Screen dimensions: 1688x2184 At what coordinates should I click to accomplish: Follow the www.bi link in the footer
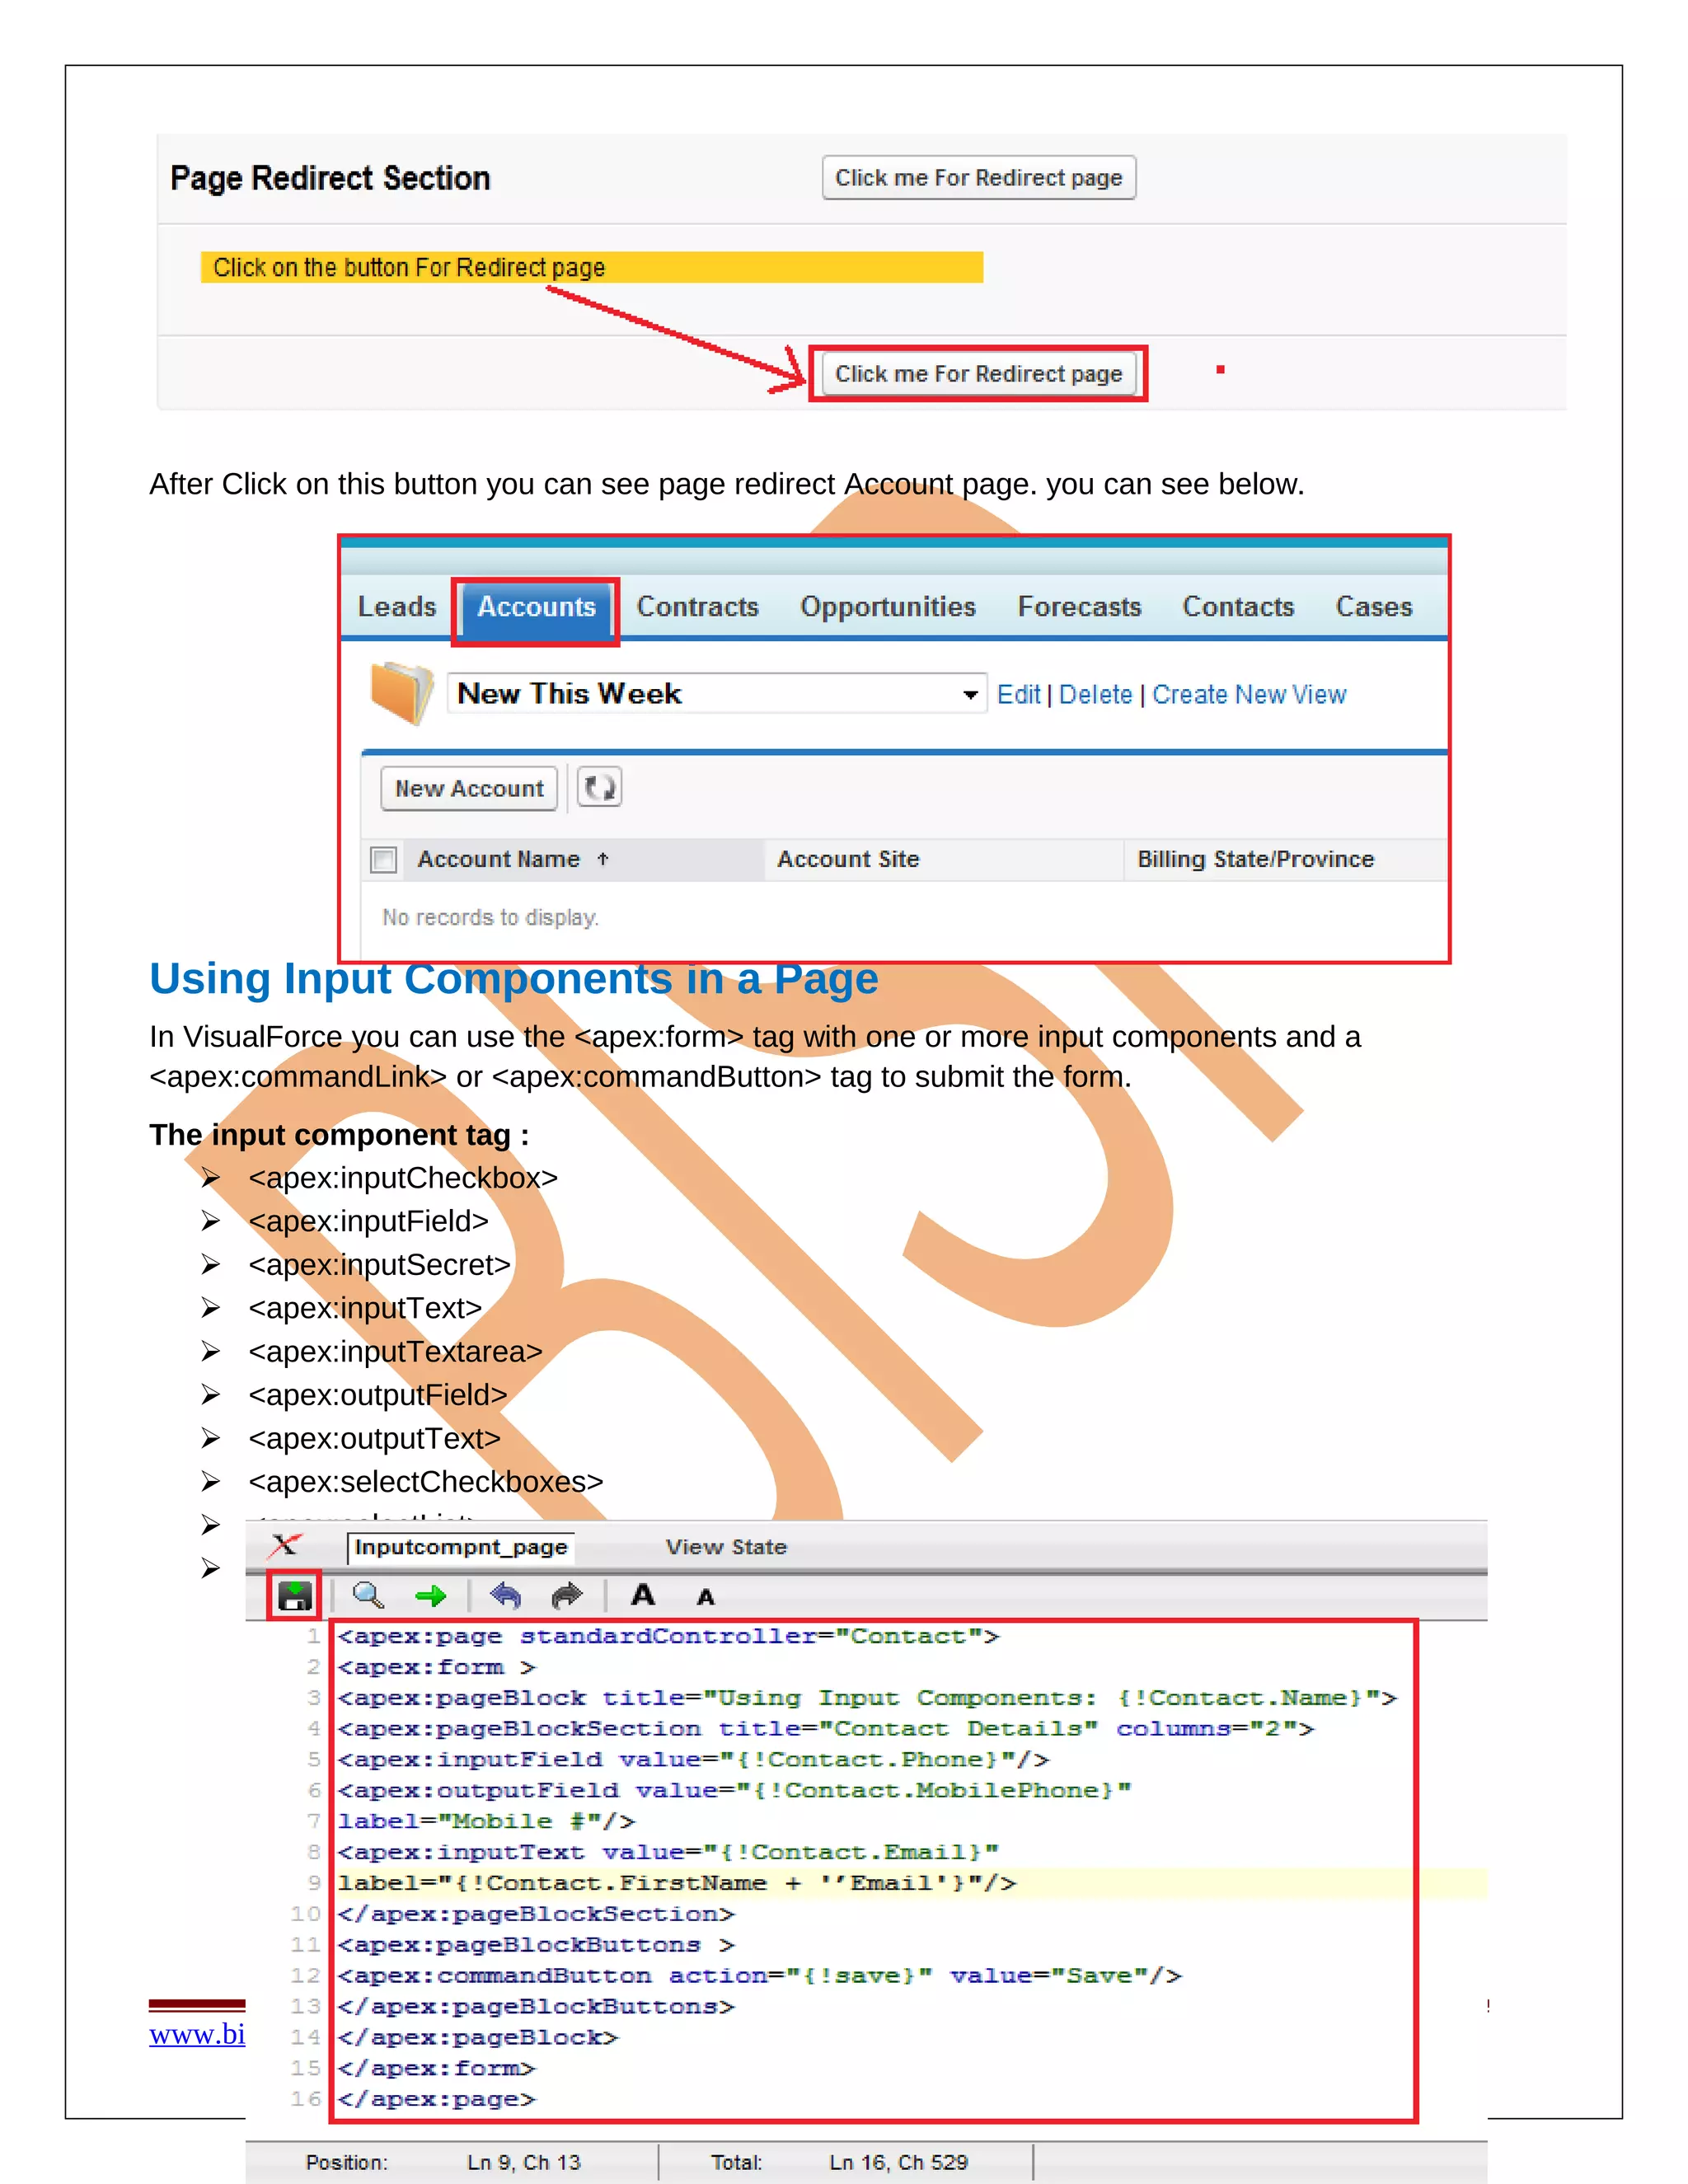pos(197,2034)
